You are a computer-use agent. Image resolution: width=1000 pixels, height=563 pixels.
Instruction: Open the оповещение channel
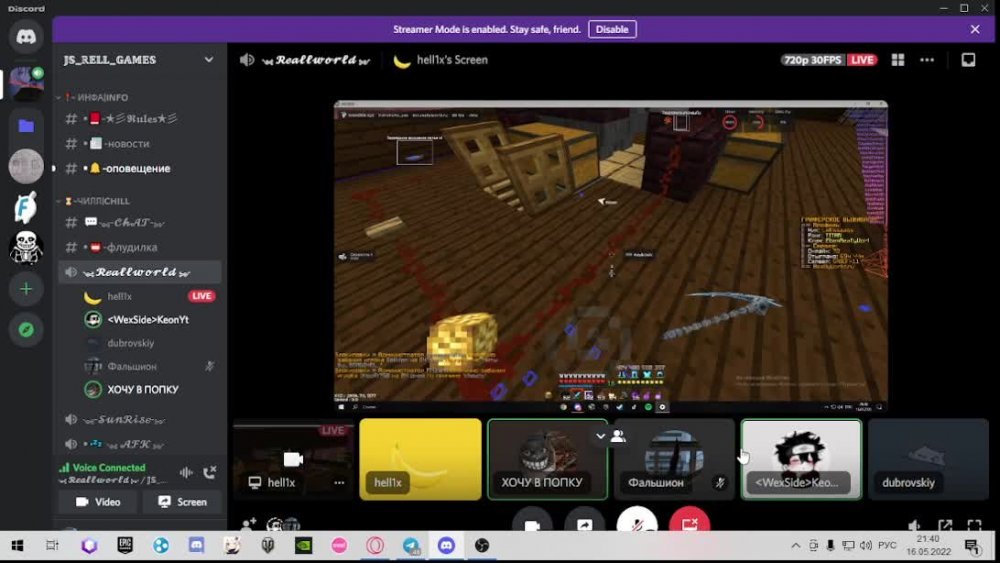click(140, 168)
